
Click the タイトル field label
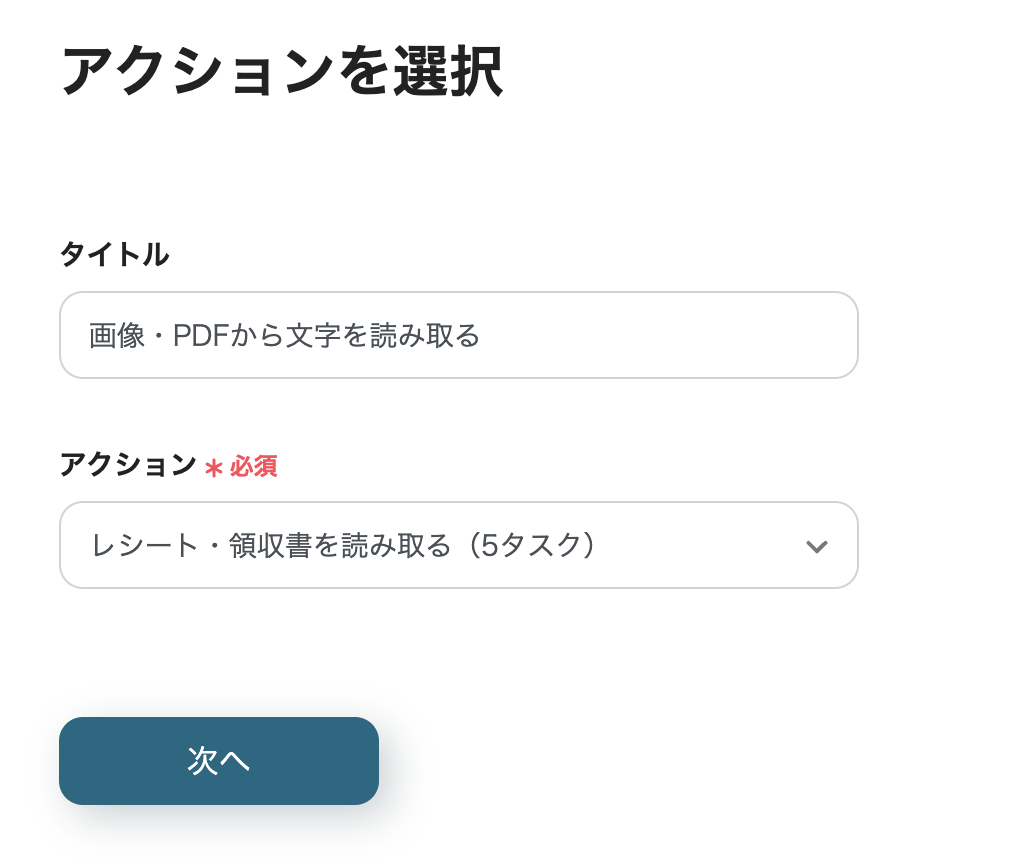(114, 255)
